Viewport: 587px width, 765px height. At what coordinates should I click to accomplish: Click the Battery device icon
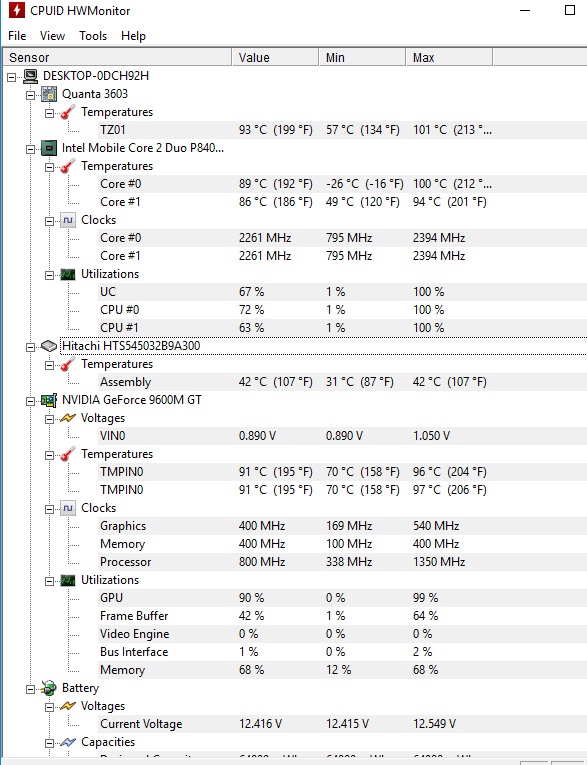coord(49,688)
